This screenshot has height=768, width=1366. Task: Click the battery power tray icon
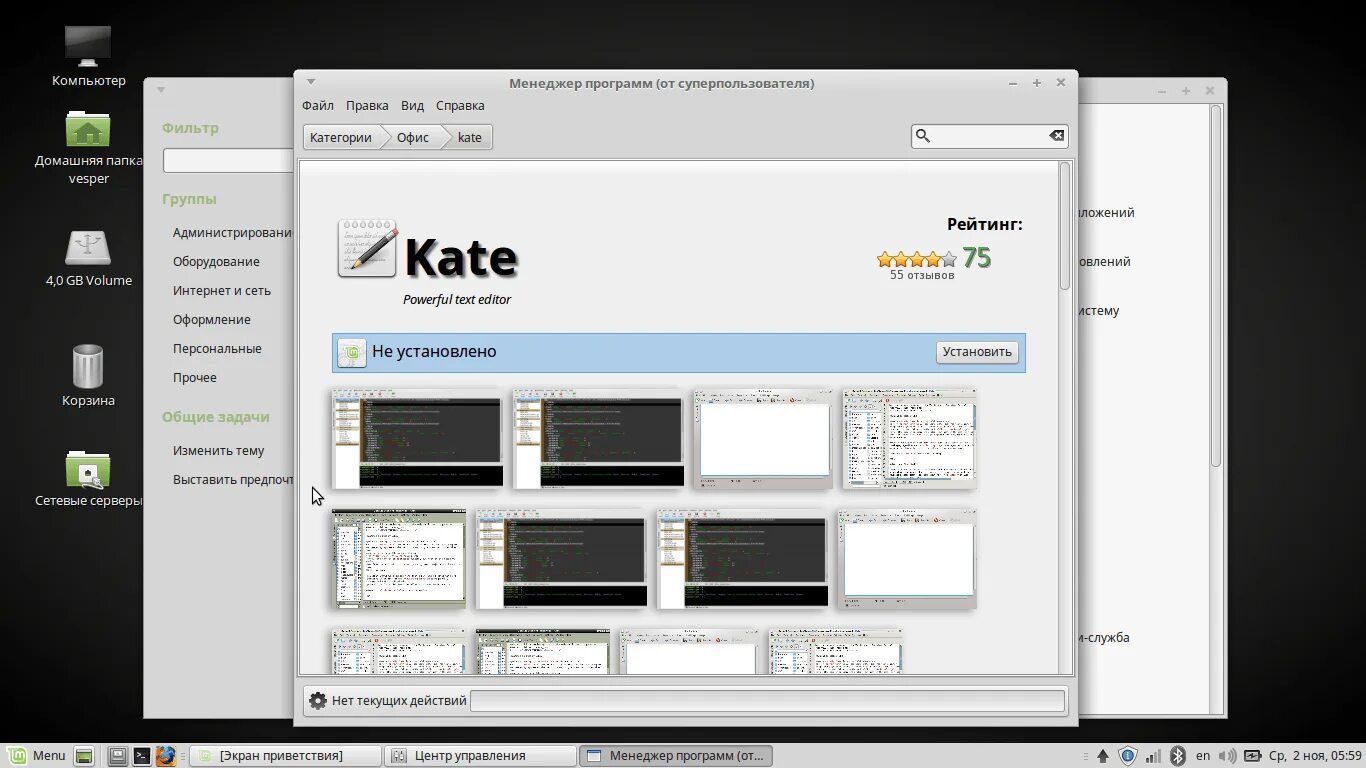click(x=1254, y=756)
